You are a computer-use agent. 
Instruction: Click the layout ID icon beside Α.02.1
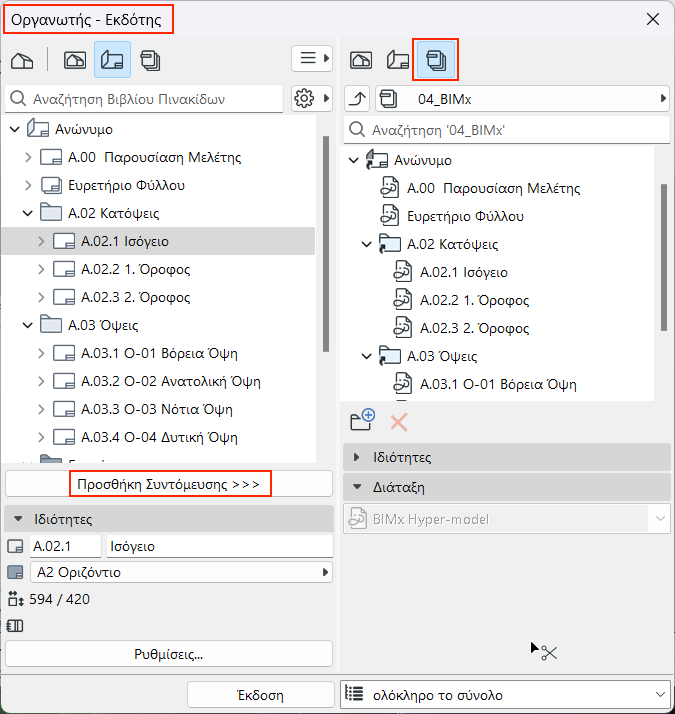[x=15, y=546]
